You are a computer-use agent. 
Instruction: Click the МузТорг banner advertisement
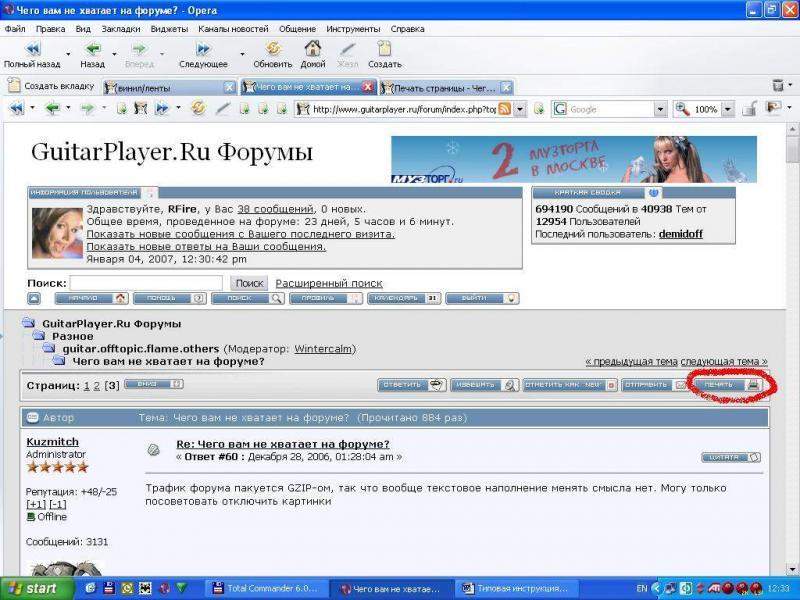(x=573, y=159)
